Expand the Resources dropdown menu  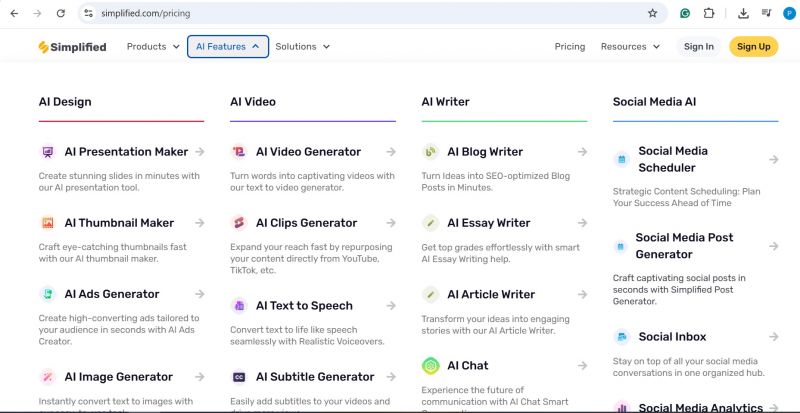point(630,46)
